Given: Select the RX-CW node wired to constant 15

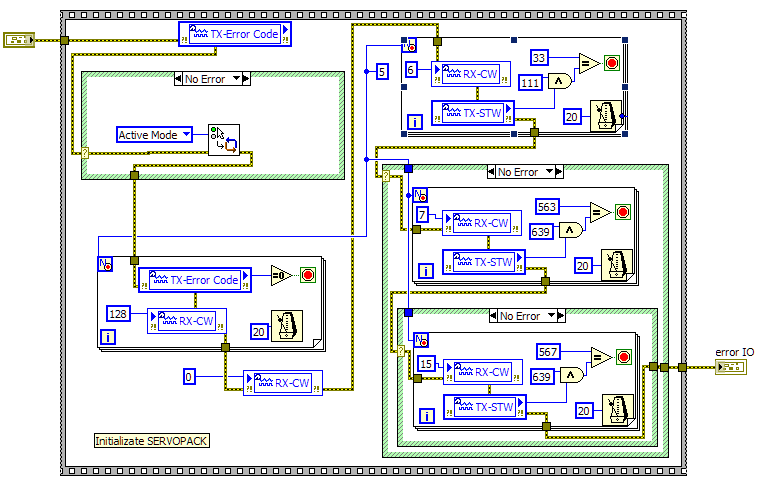Looking at the screenshot, I should (483, 372).
